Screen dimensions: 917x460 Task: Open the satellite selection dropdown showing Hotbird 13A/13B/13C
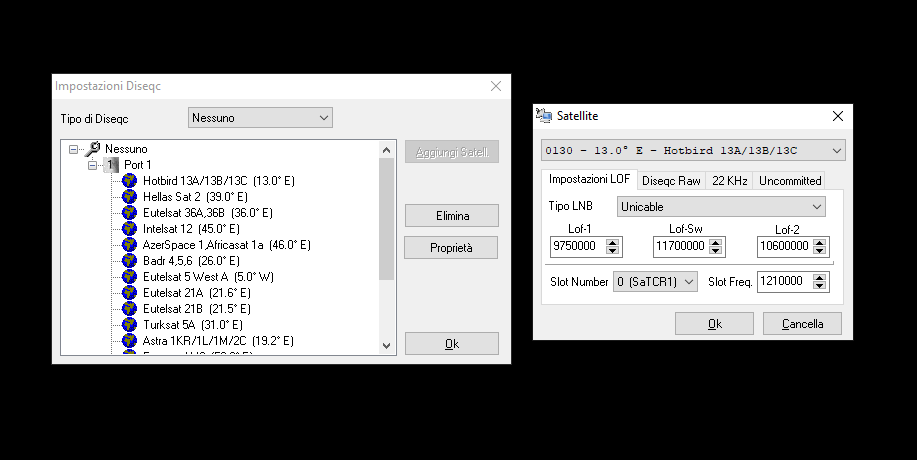693,150
